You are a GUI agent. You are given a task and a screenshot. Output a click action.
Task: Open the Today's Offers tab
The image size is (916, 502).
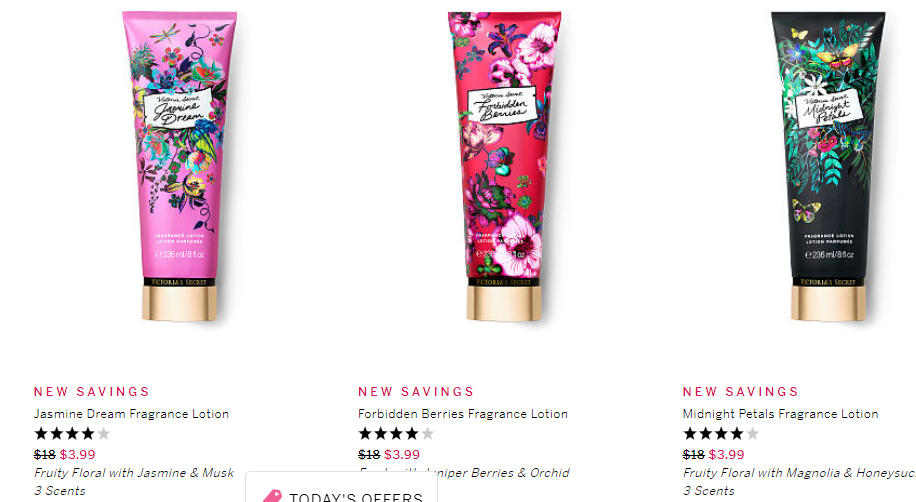pyautogui.click(x=342, y=488)
